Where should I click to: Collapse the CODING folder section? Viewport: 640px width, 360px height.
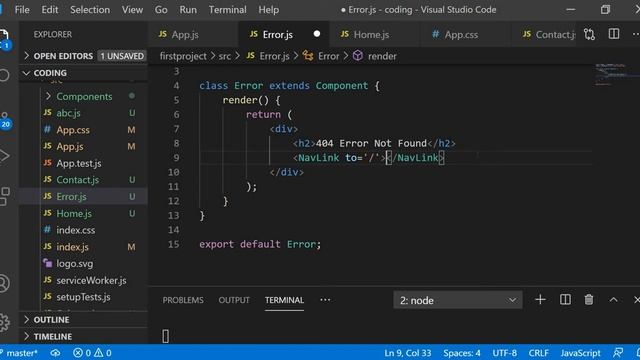point(84,73)
